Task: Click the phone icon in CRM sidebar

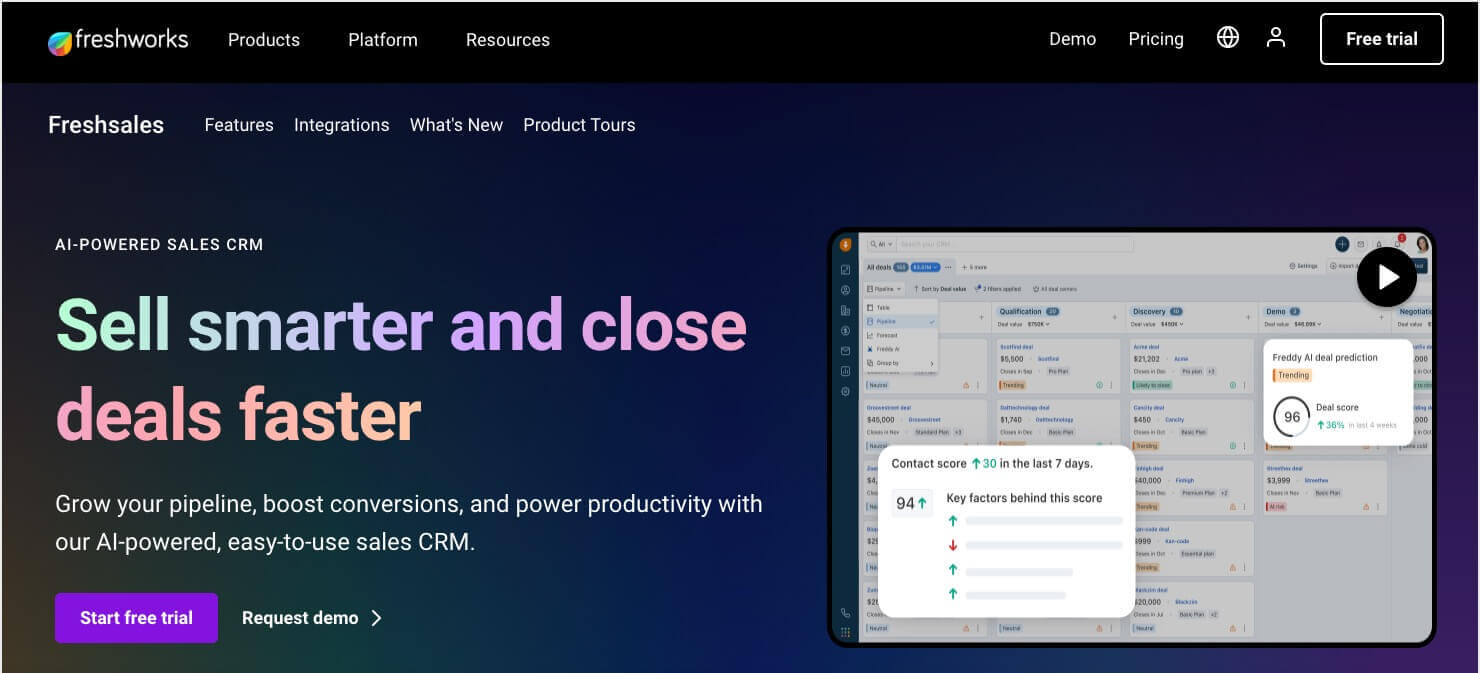Action: pyautogui.click(x=845, y=613)
